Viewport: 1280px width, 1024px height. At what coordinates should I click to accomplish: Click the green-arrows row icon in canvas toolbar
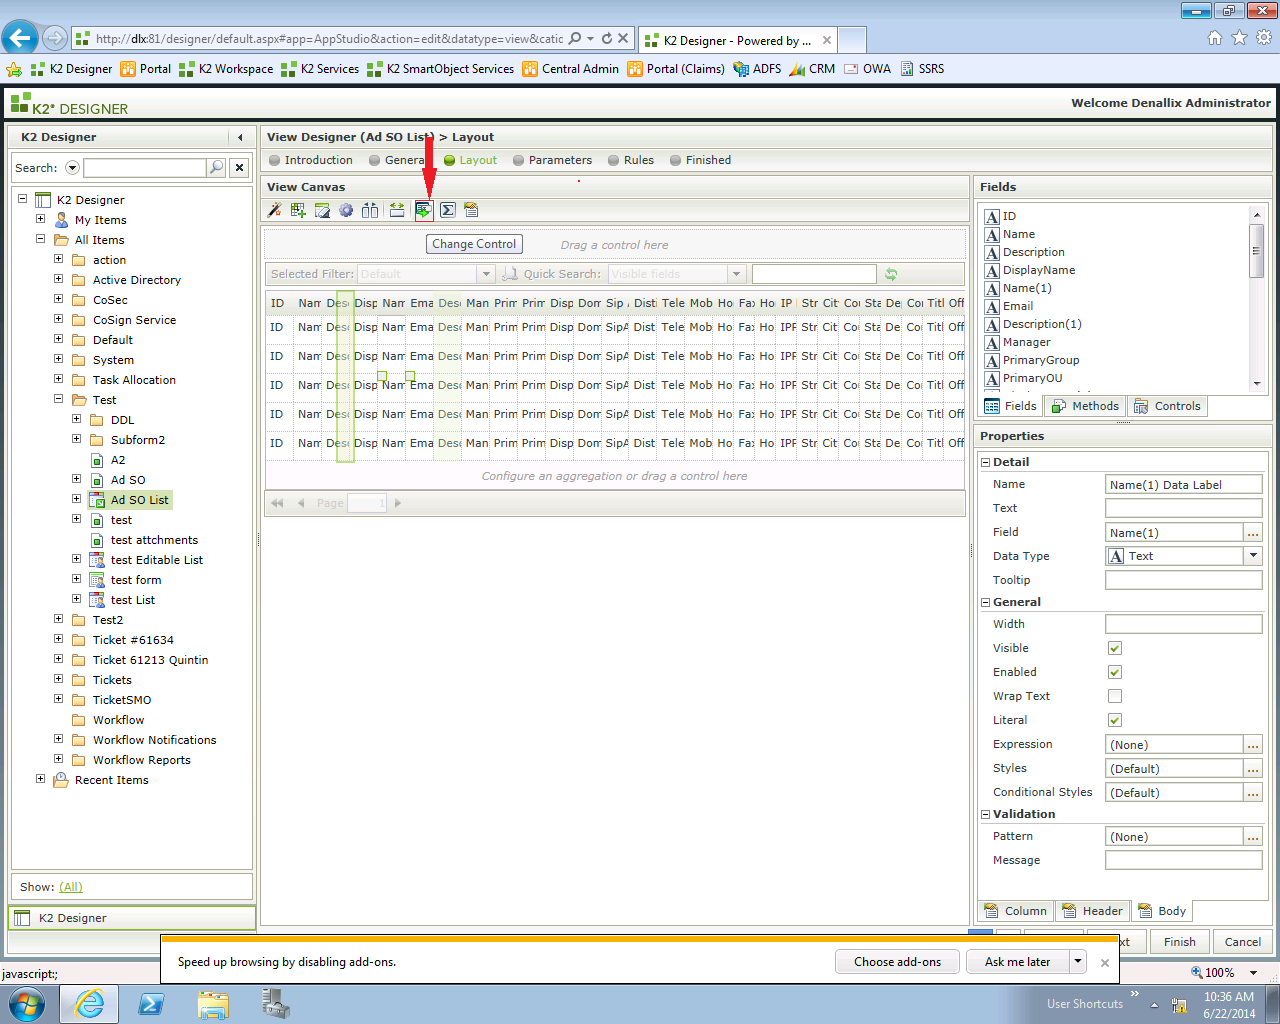397,210
